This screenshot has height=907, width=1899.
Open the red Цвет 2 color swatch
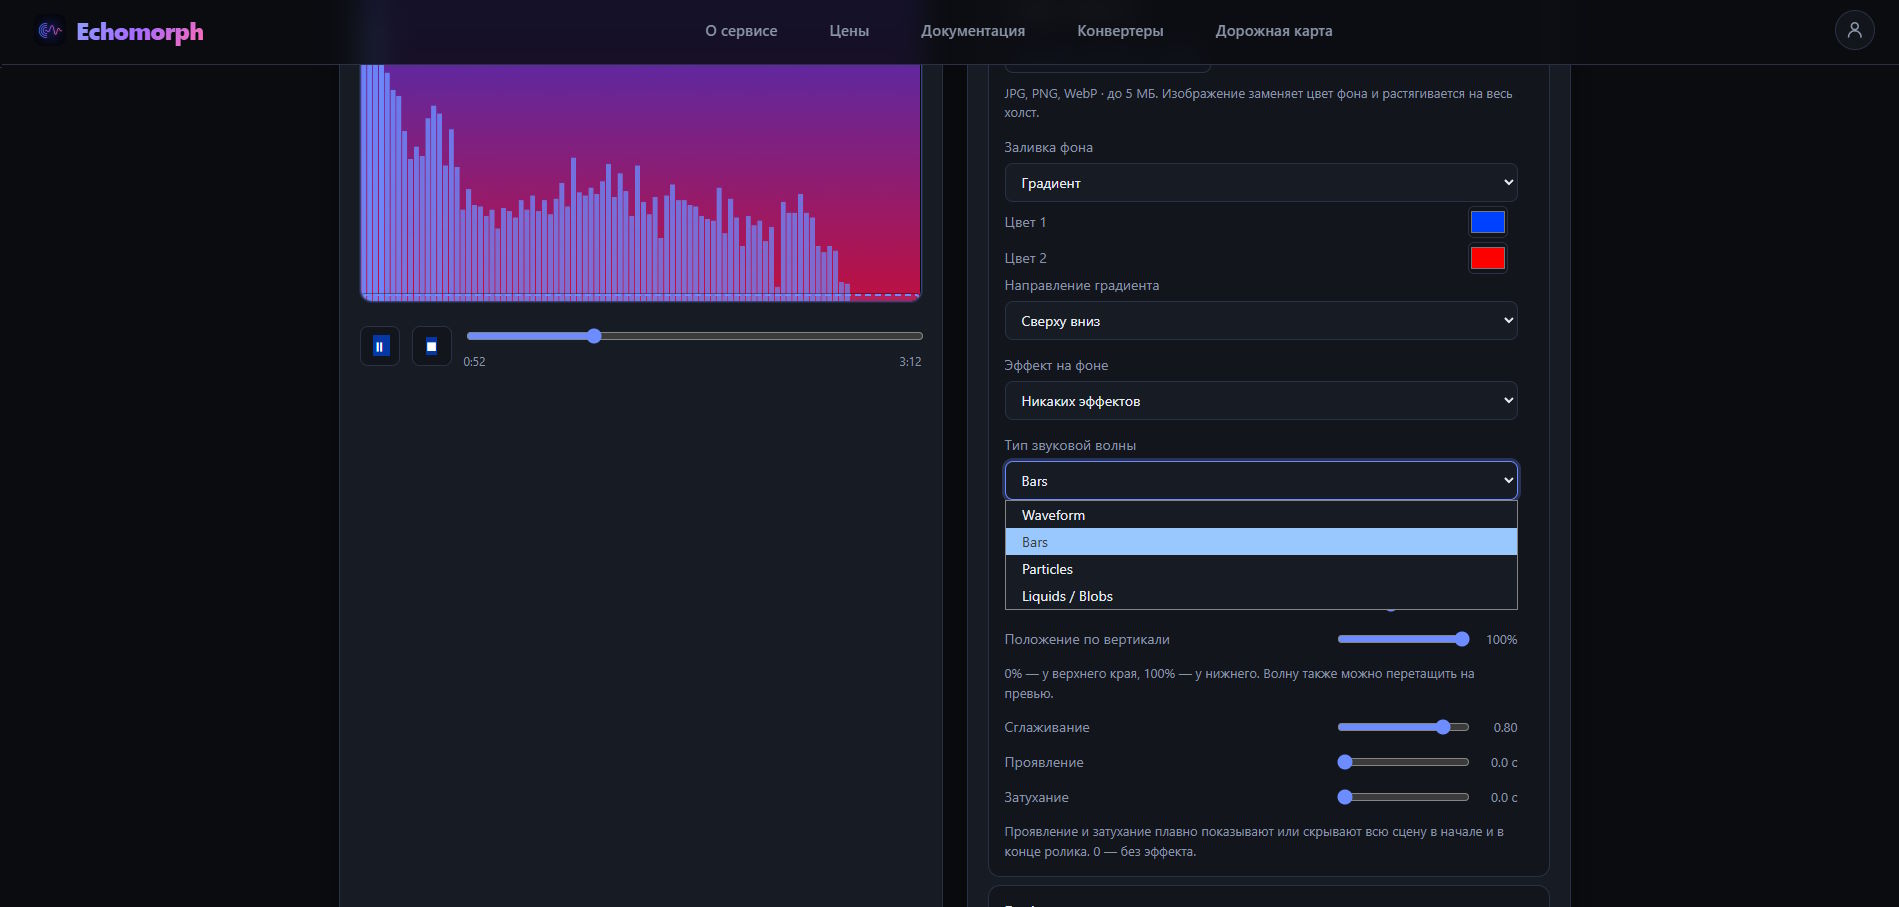point(1487,258)
